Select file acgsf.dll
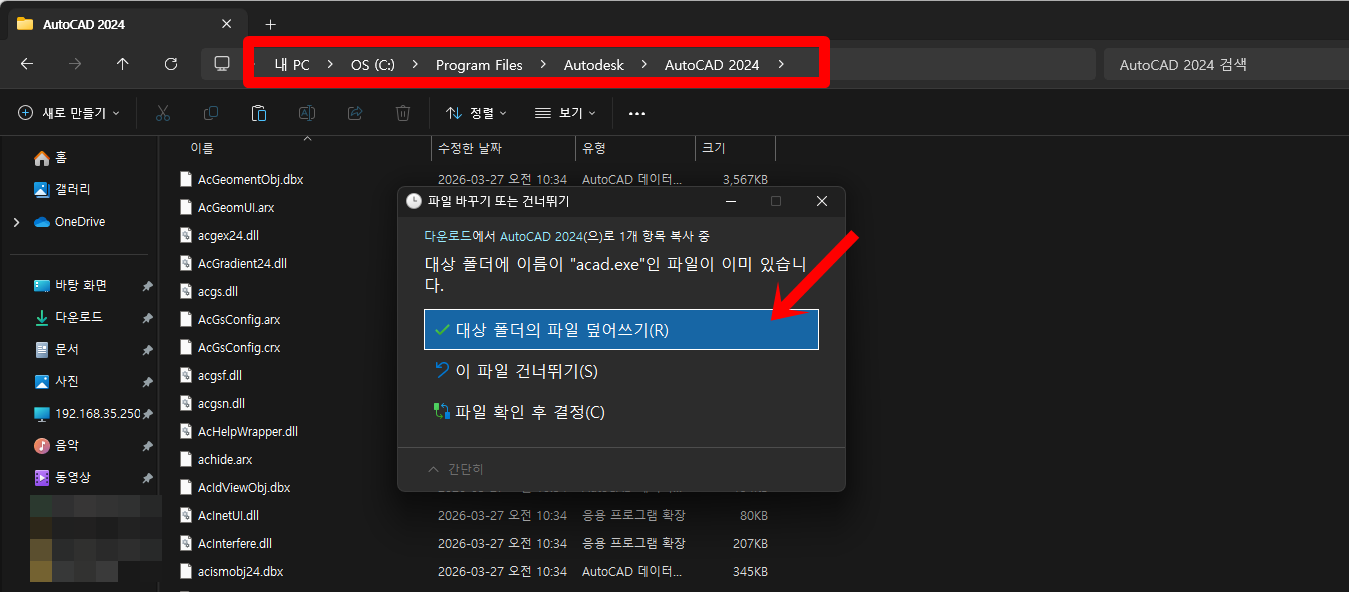The height and width of the screenshot is (592, 1349). click(x=220, y=376)
